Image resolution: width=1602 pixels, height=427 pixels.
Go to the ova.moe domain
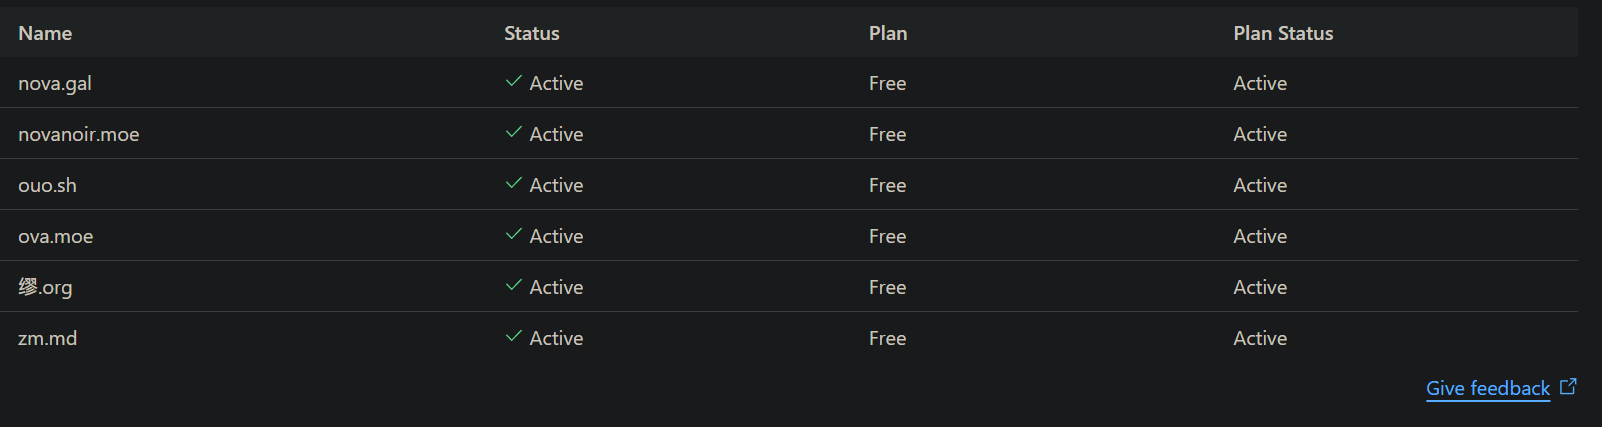tap(56, 237)
